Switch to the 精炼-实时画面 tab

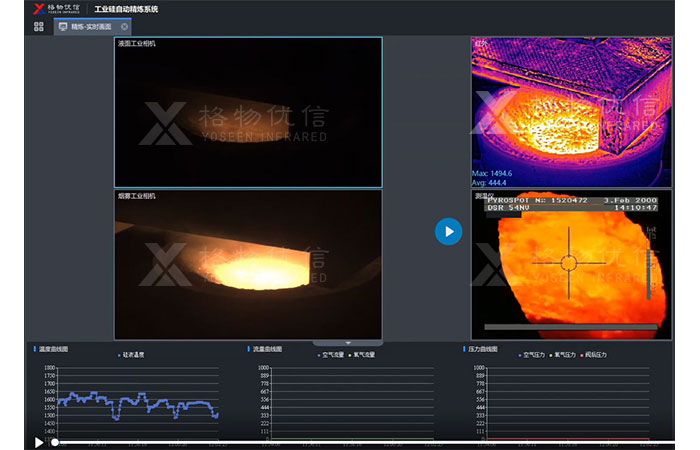(x=92, y=27)
